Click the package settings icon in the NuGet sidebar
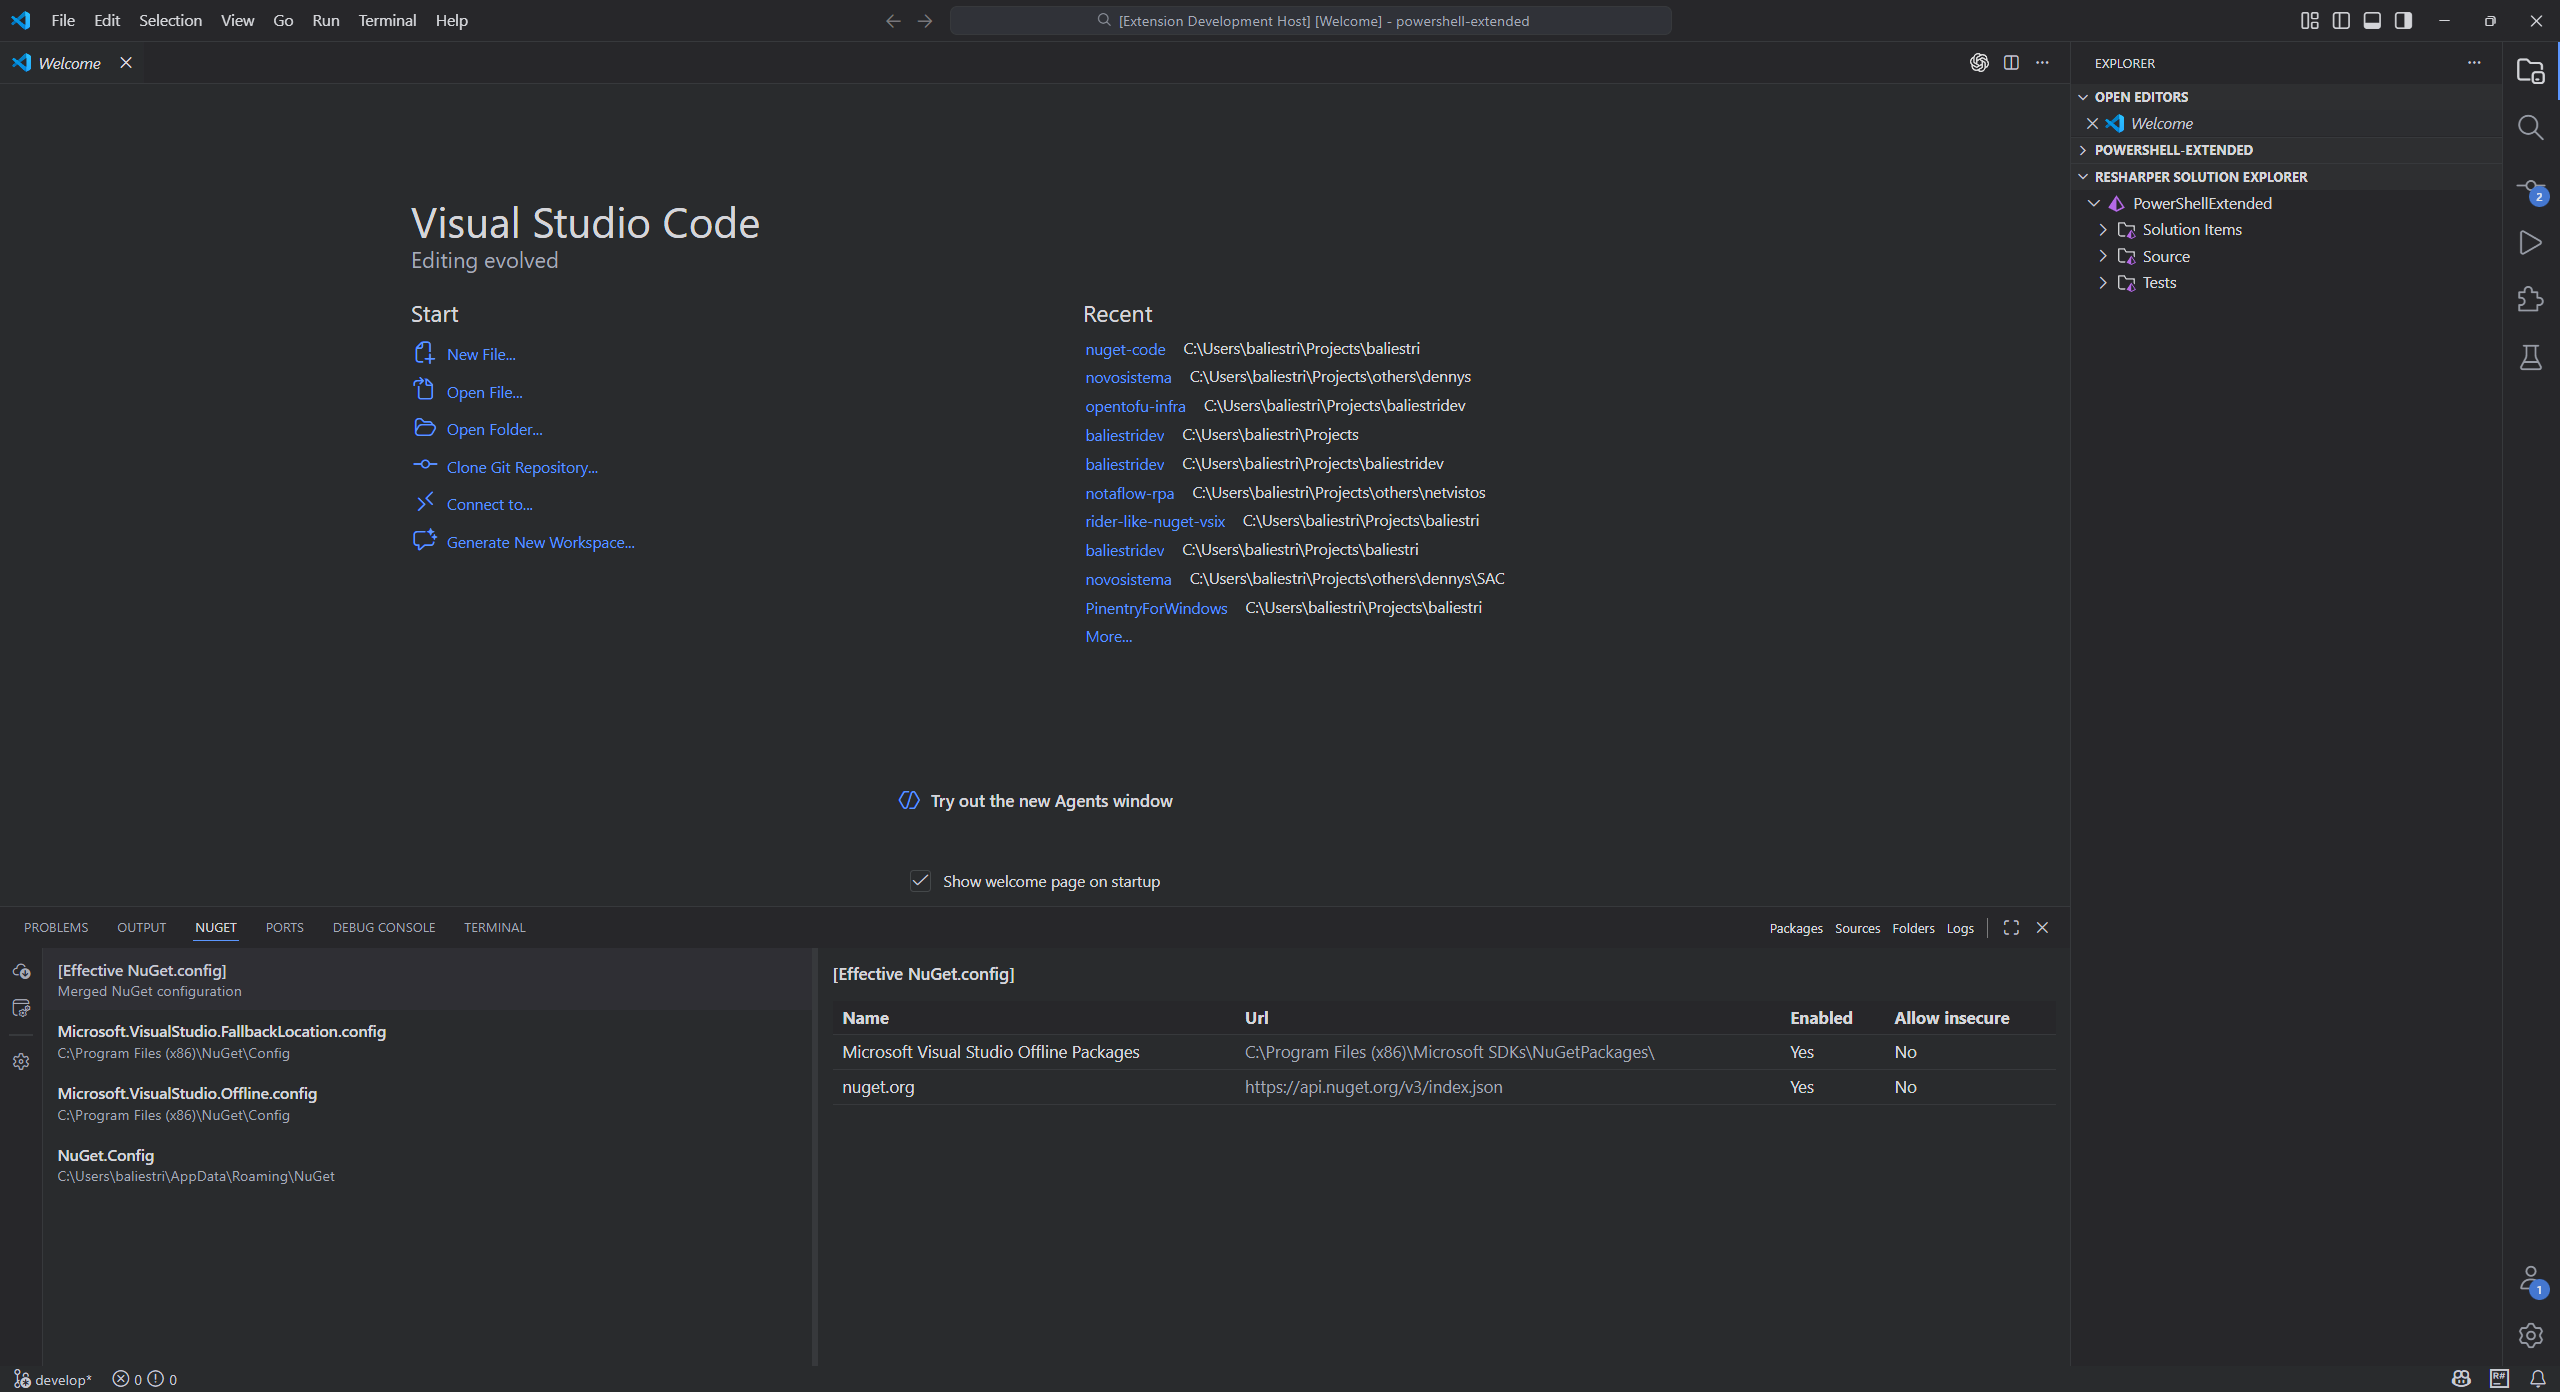The width and height of the screenshot is (2560, 1392). click(x=21, y=1008)
